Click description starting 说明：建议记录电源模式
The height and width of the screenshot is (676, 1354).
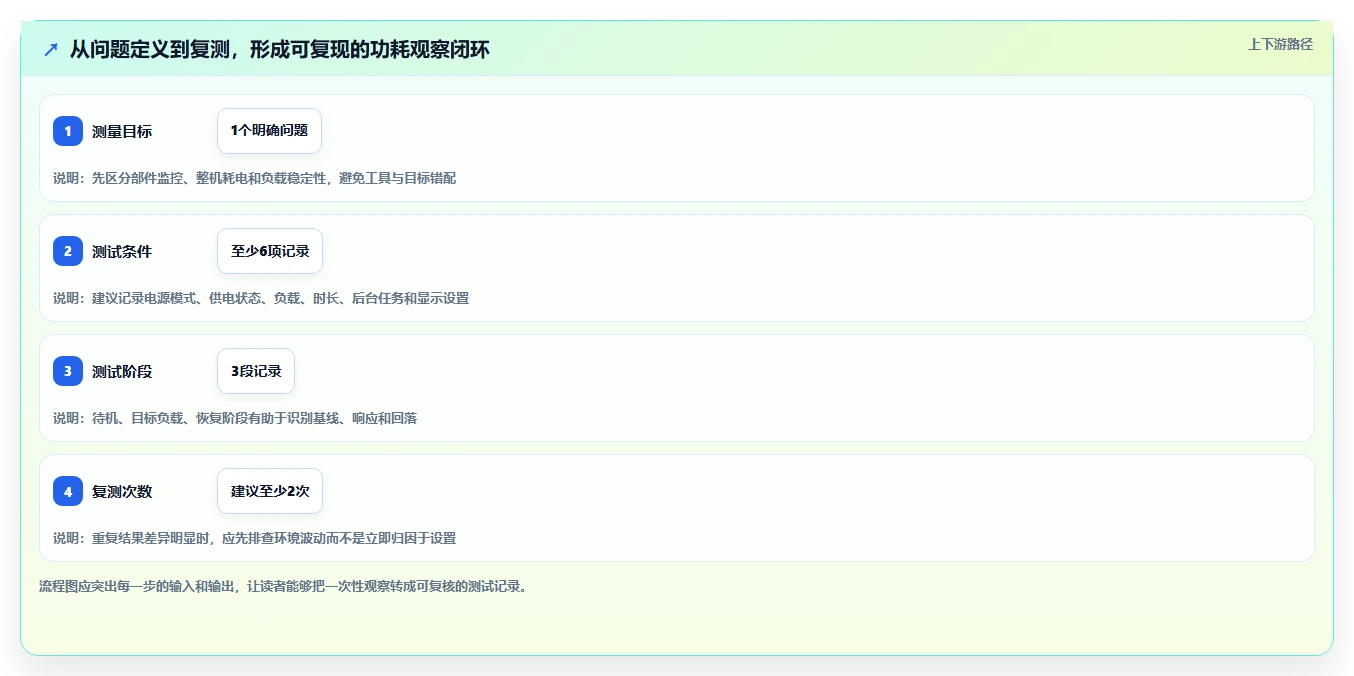coord(261,298)
